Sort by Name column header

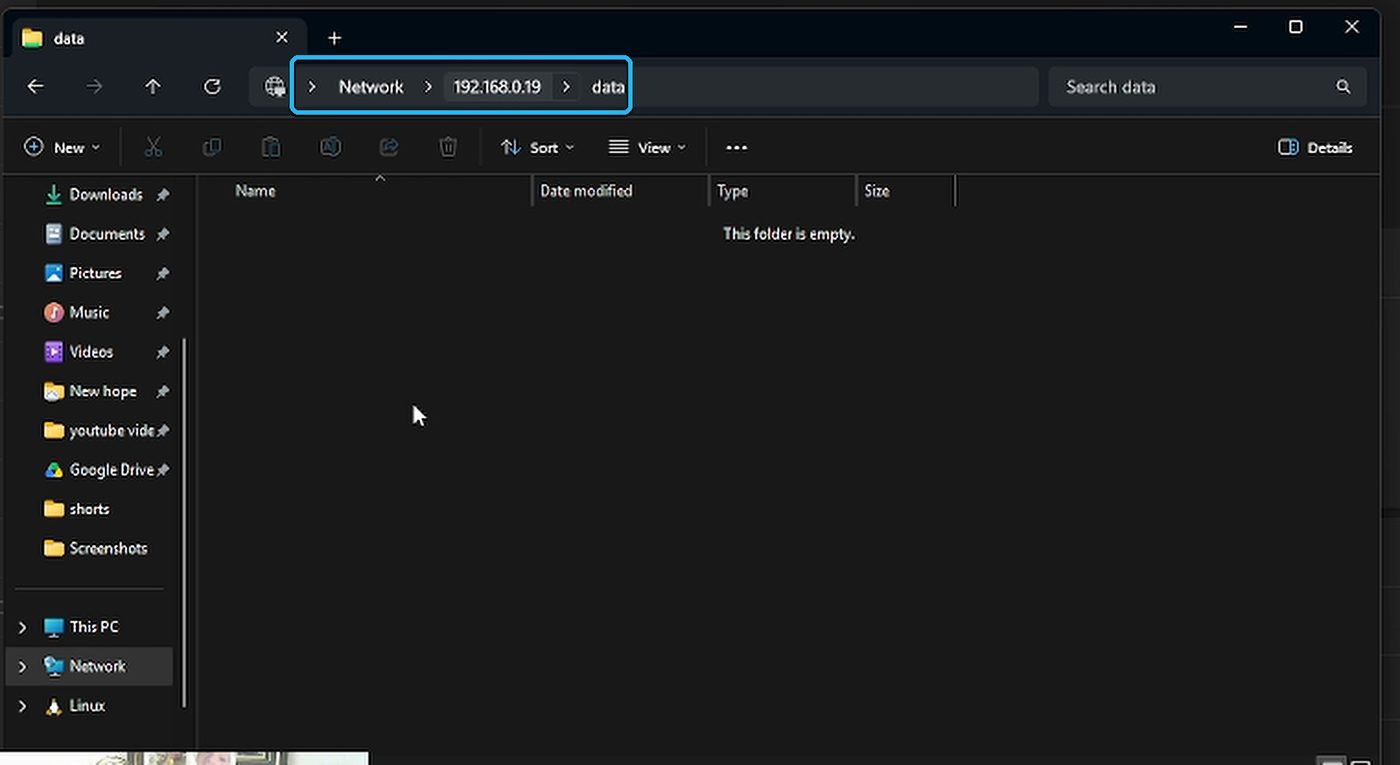pyautogui.click(x=255, y=191)
